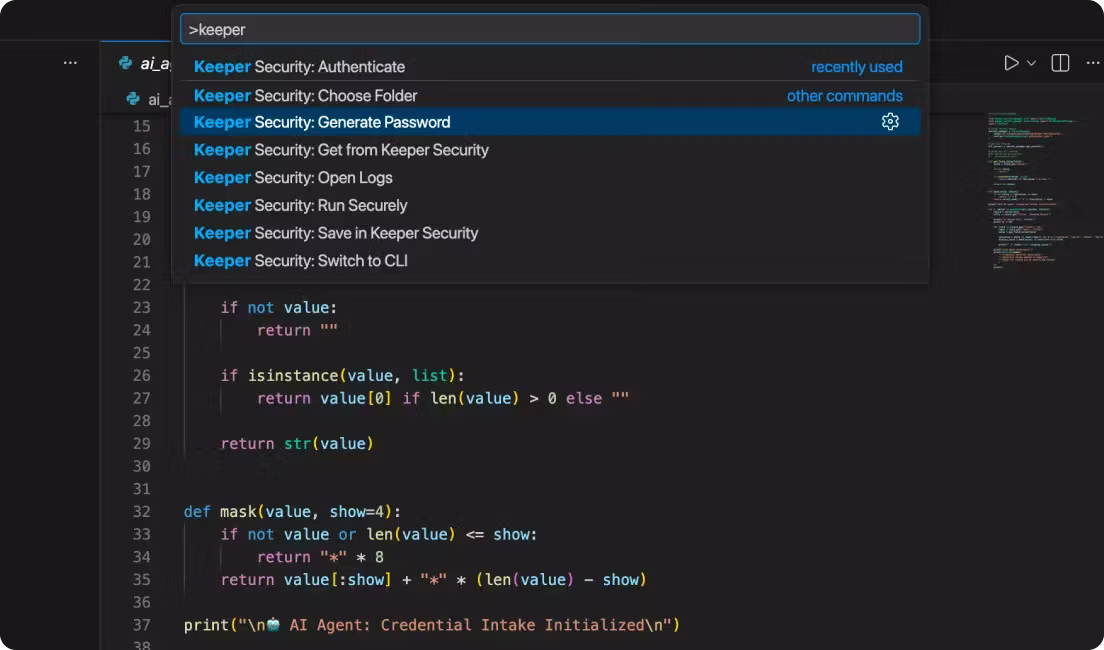Click line number 32 in the gutter
Screen dimensions: 1104x650
141,511
